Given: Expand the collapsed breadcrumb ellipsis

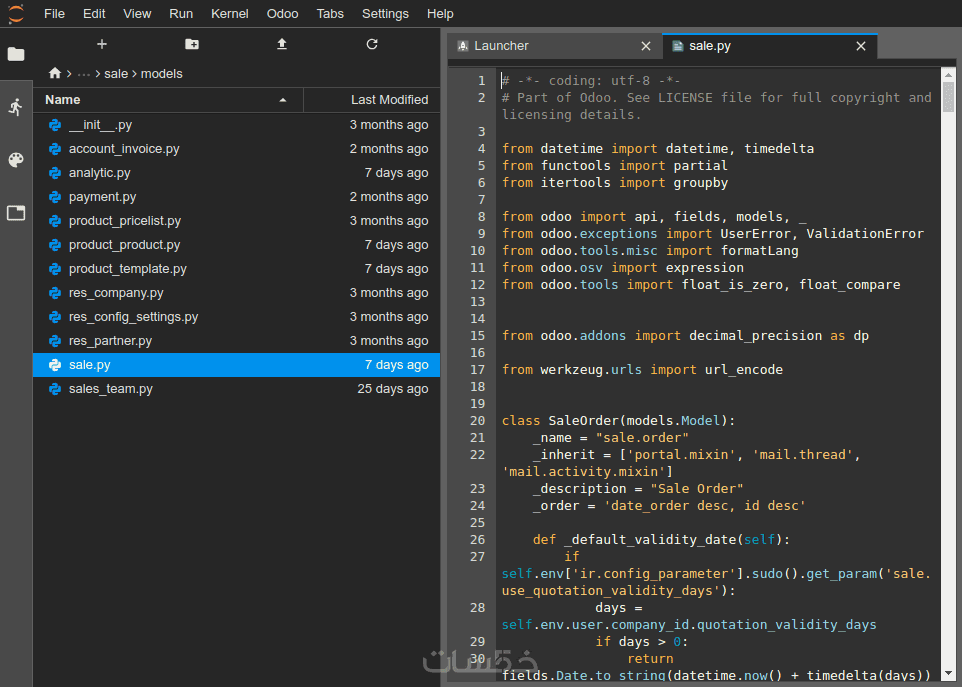Looking at the screenshot, I should (84, 73).
